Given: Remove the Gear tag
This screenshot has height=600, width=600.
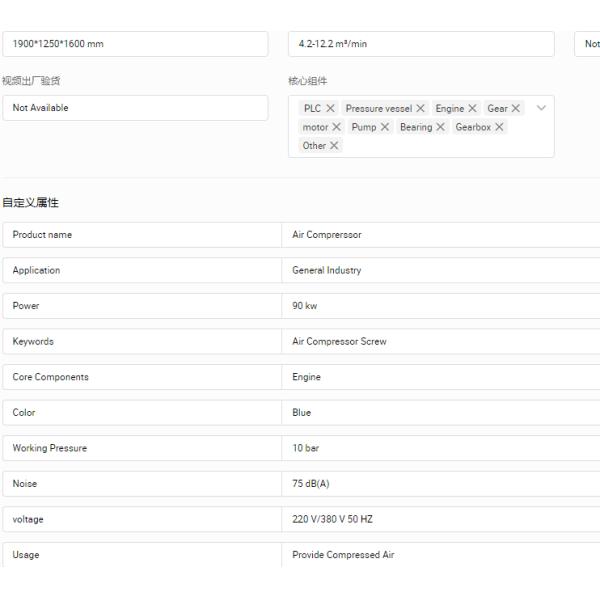Looking at the screenshot, I should tap(516, 108).
